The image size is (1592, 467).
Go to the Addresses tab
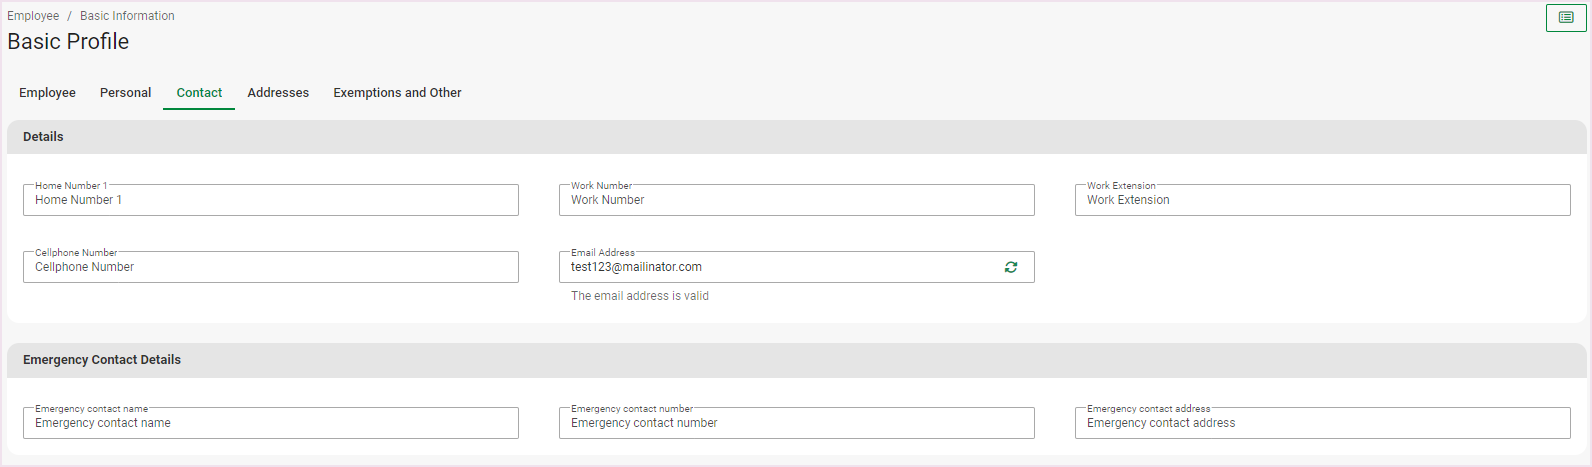tap(278, 93)
